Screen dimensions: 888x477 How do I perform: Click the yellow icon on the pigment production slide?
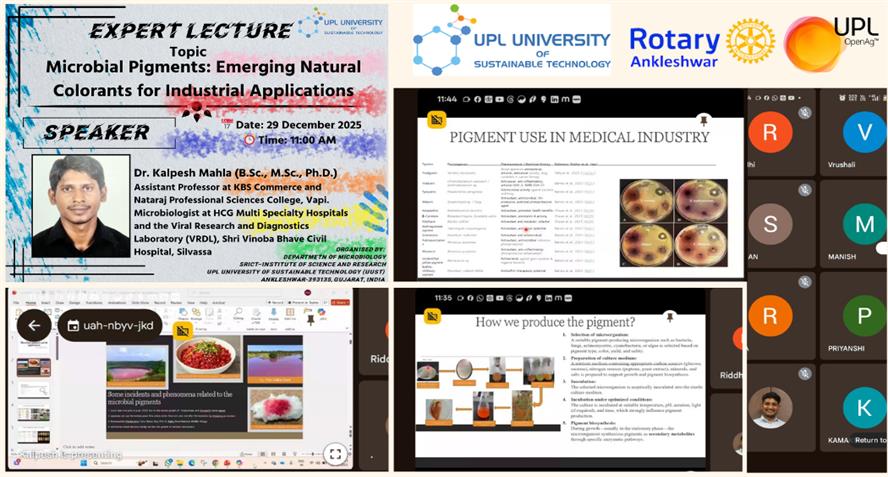(435, 321)
